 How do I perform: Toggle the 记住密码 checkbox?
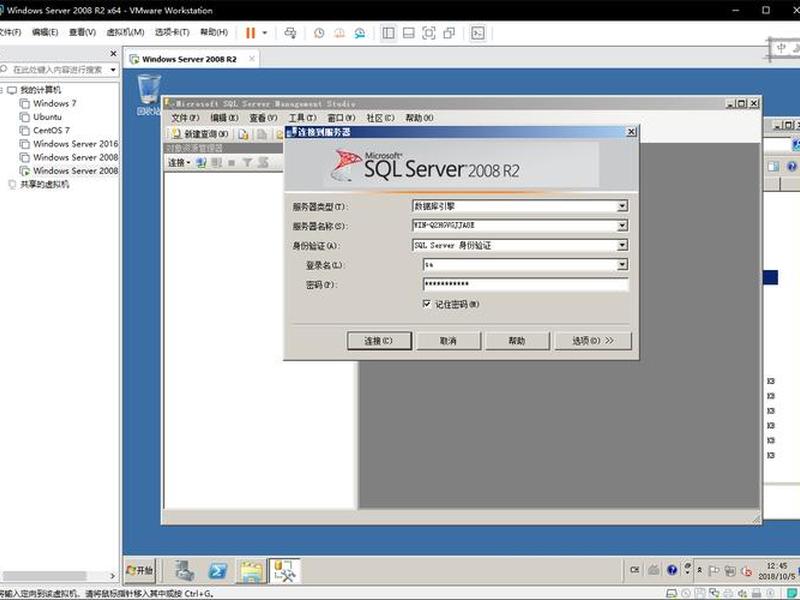[x=427, y=304]
